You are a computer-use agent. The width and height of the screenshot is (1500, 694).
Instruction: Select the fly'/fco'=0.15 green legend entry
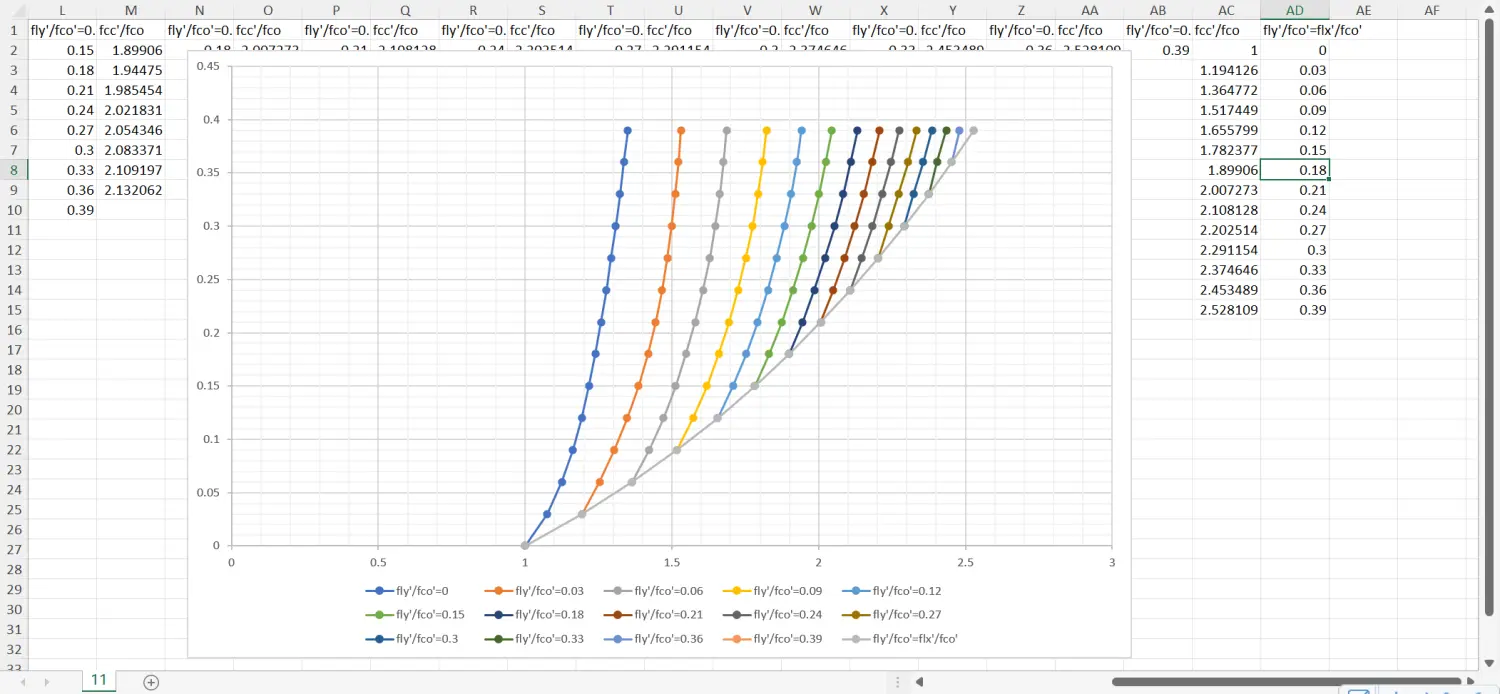point(407,615)
